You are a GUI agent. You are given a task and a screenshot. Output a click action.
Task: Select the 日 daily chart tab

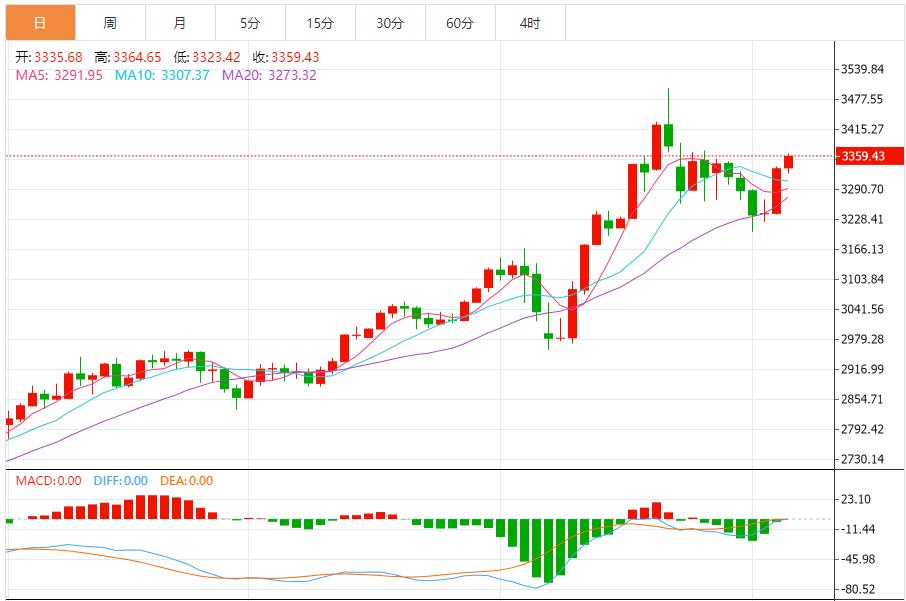[40, 22]
